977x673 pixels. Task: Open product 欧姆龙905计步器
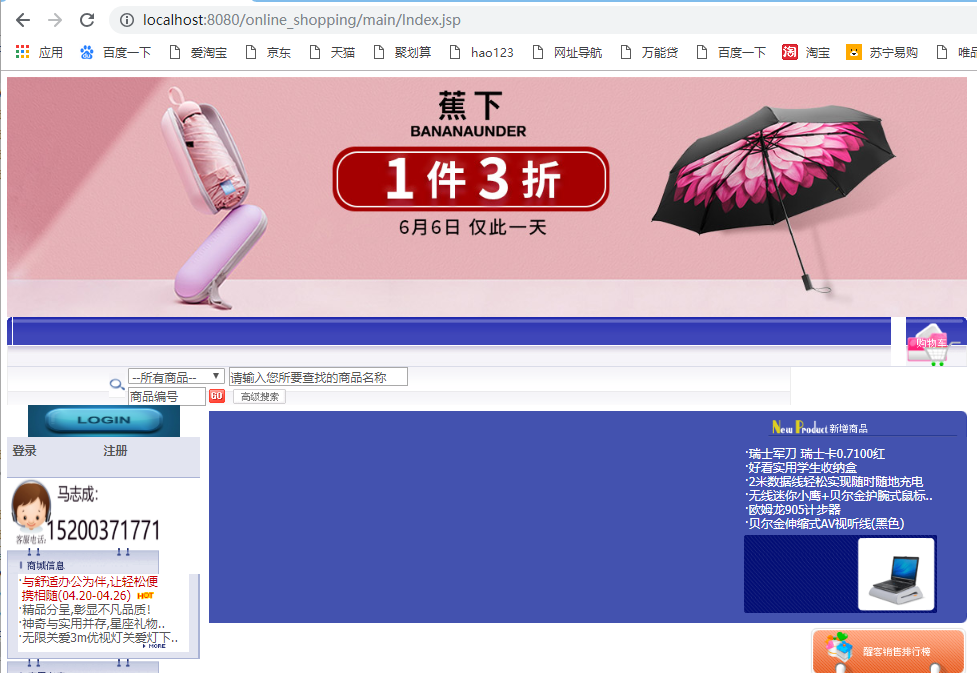[x=794, y=509]
